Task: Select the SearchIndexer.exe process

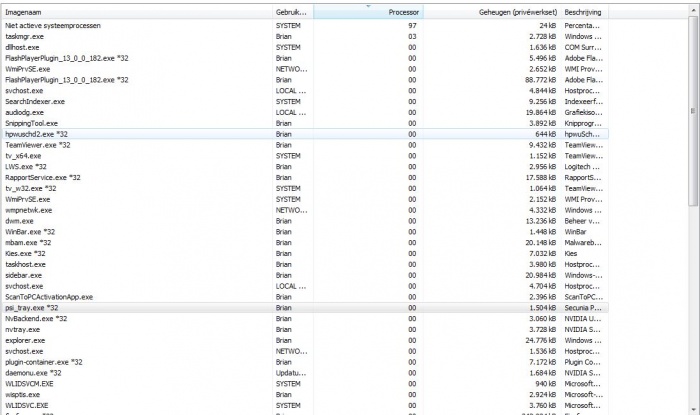Action: pyautogui.click(x=305, y=101)
